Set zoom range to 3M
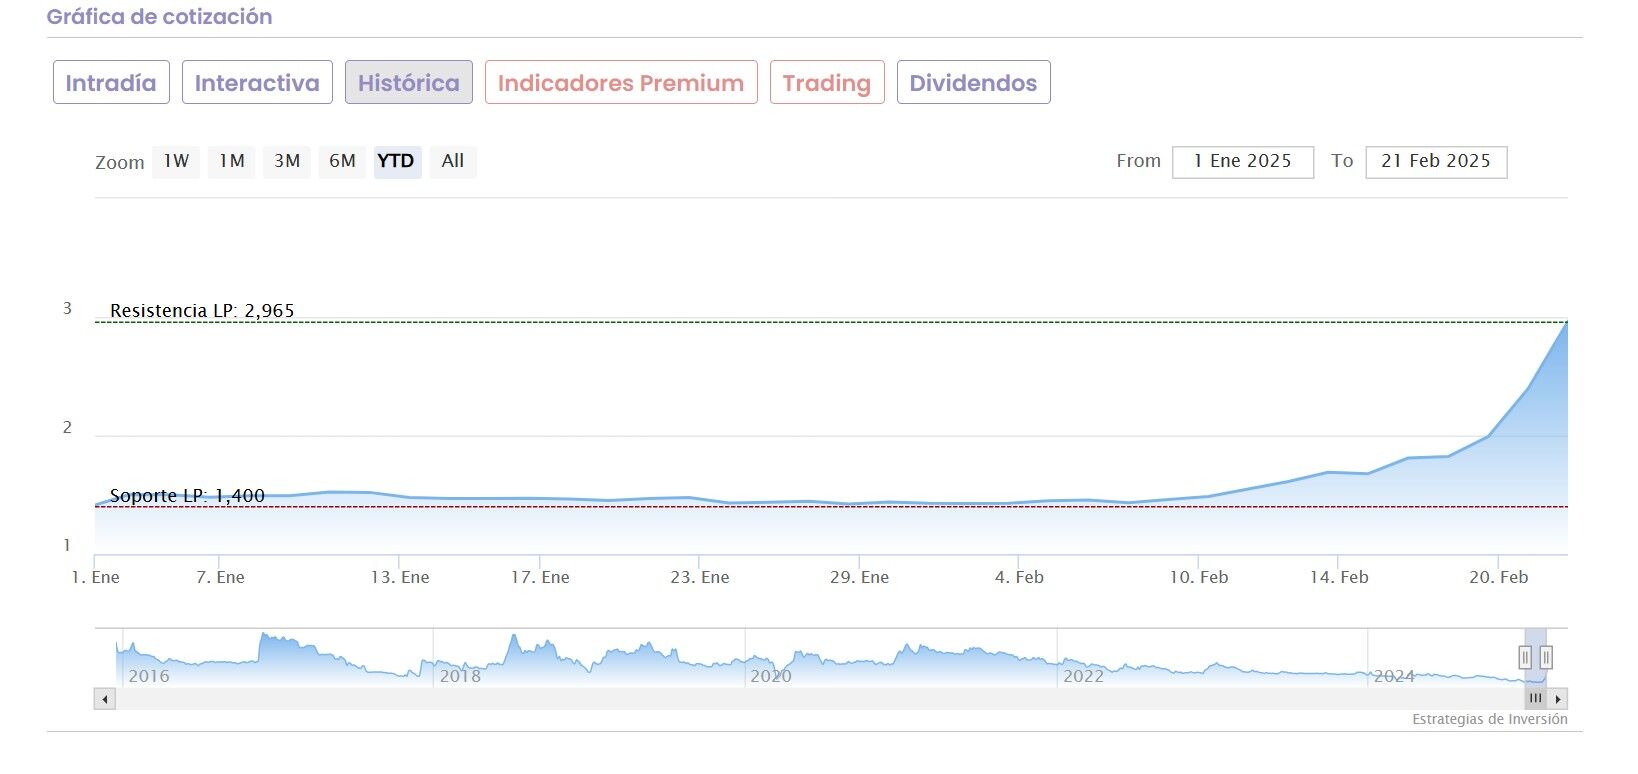The height and width of the screenshot is (774, 1638). 287,161
